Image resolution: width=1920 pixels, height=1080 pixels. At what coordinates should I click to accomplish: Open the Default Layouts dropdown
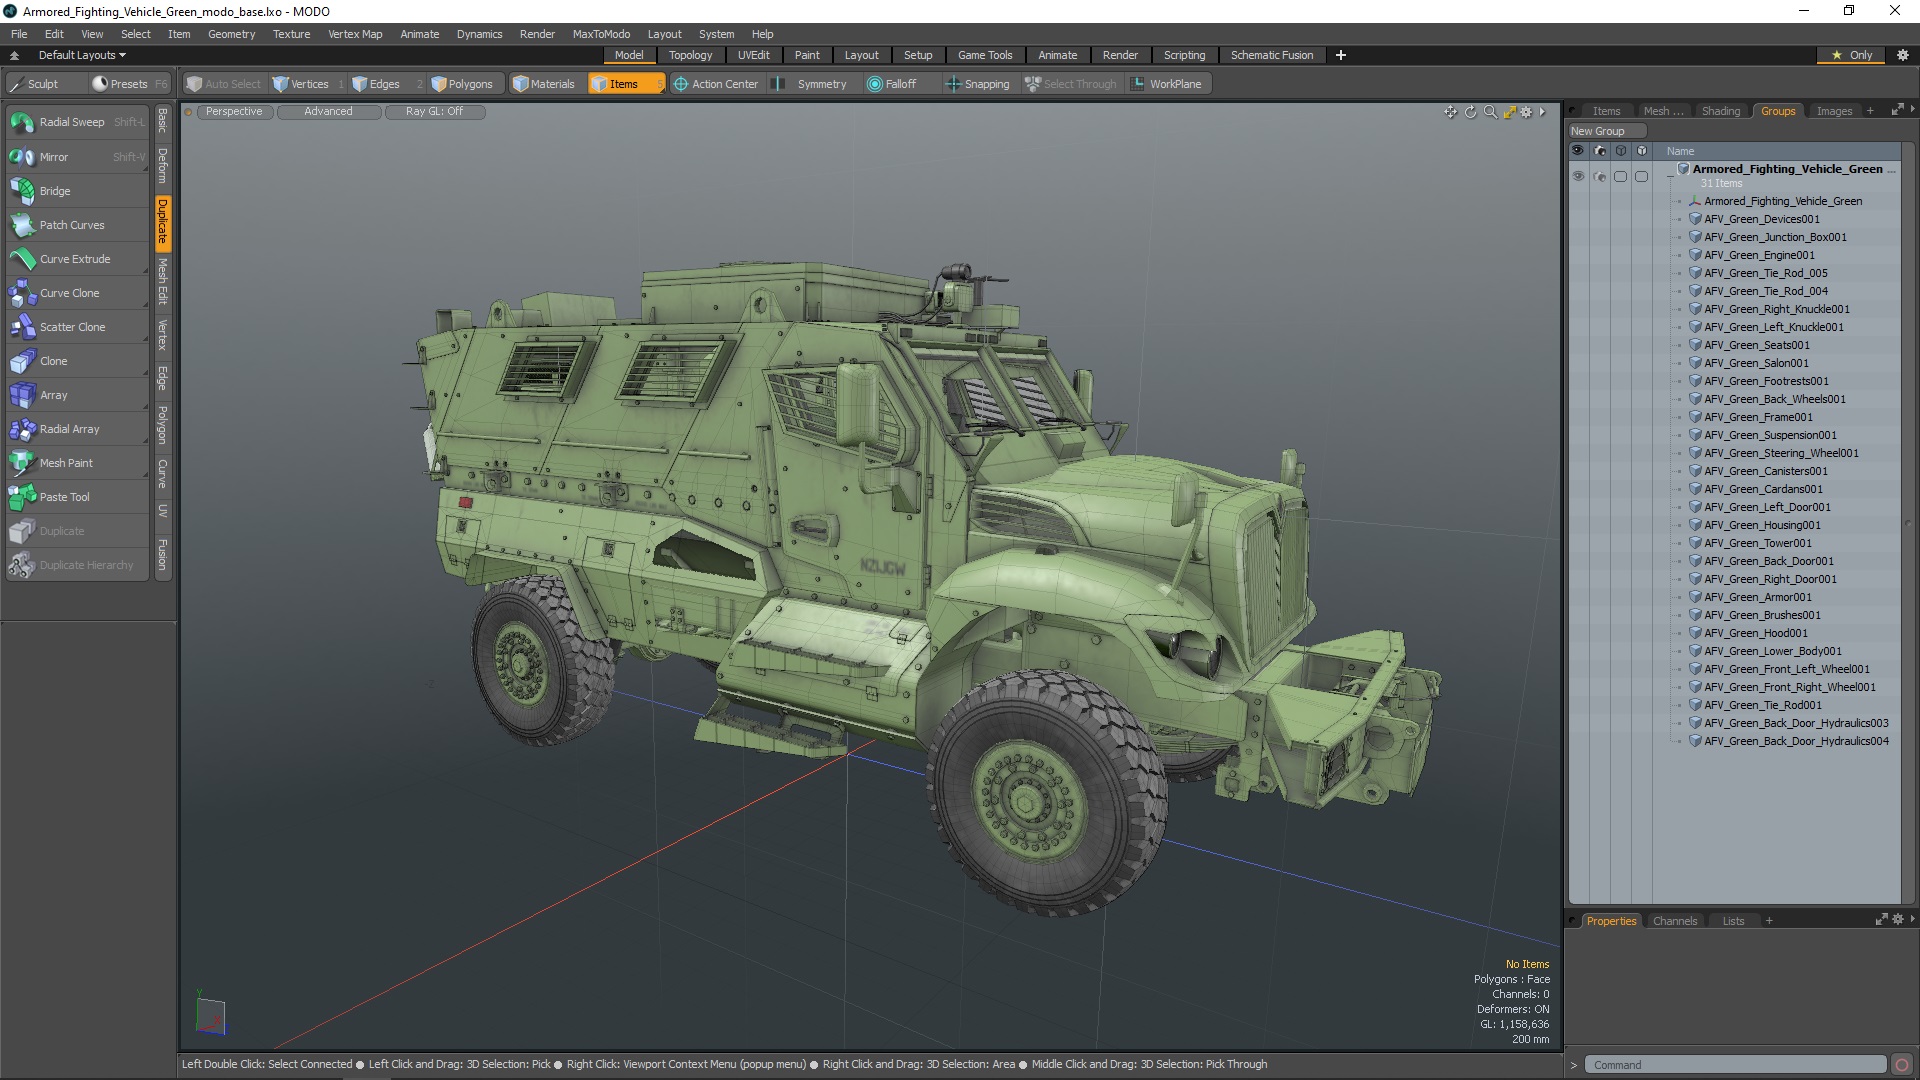pyautogui.click(x=82, y=55)
